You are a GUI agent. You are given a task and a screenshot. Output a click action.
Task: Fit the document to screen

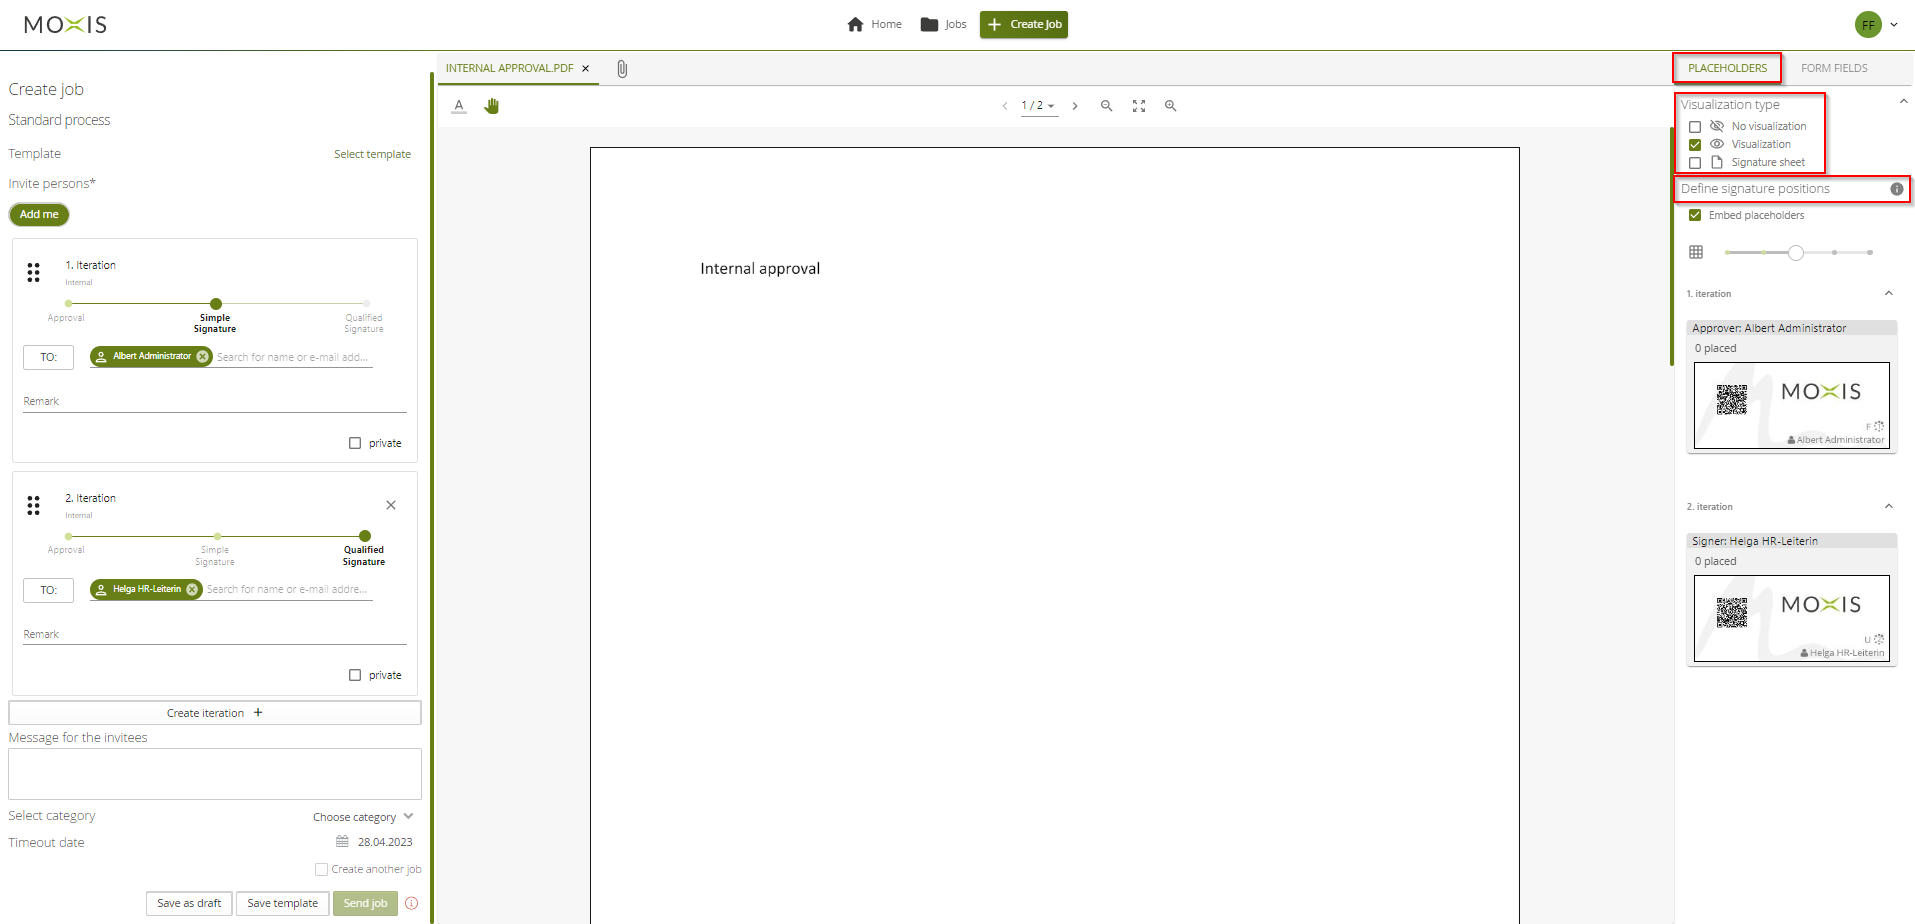pyautogui.click(x=1138, y=106)
